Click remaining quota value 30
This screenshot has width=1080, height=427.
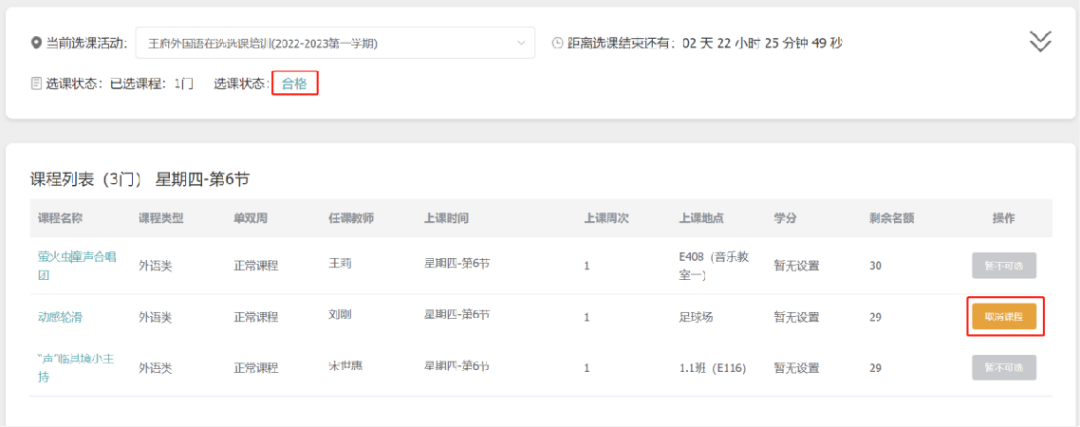click(x=875, y=265)
